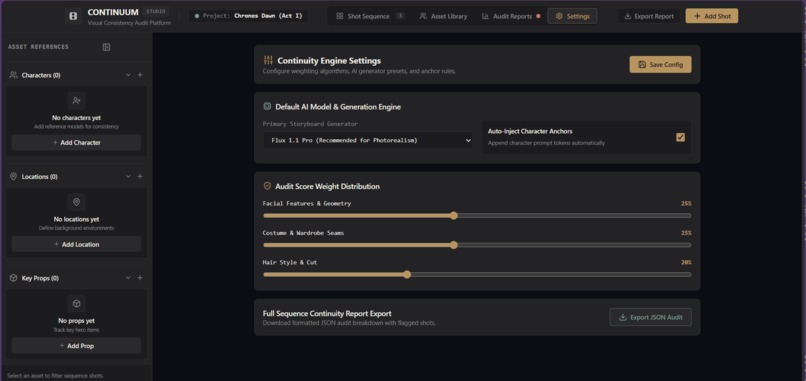Click the ASSET REFERENCES sidebar heading
Viewport: 806px width, 381px height.
click(x=39, y=47)
